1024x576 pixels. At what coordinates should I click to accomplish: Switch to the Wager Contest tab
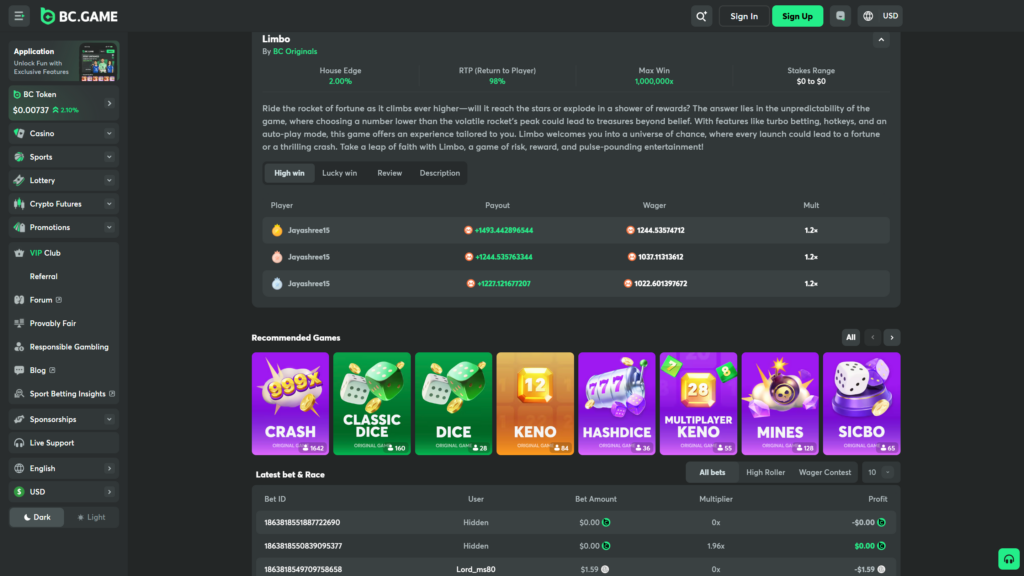pos(825,472)
